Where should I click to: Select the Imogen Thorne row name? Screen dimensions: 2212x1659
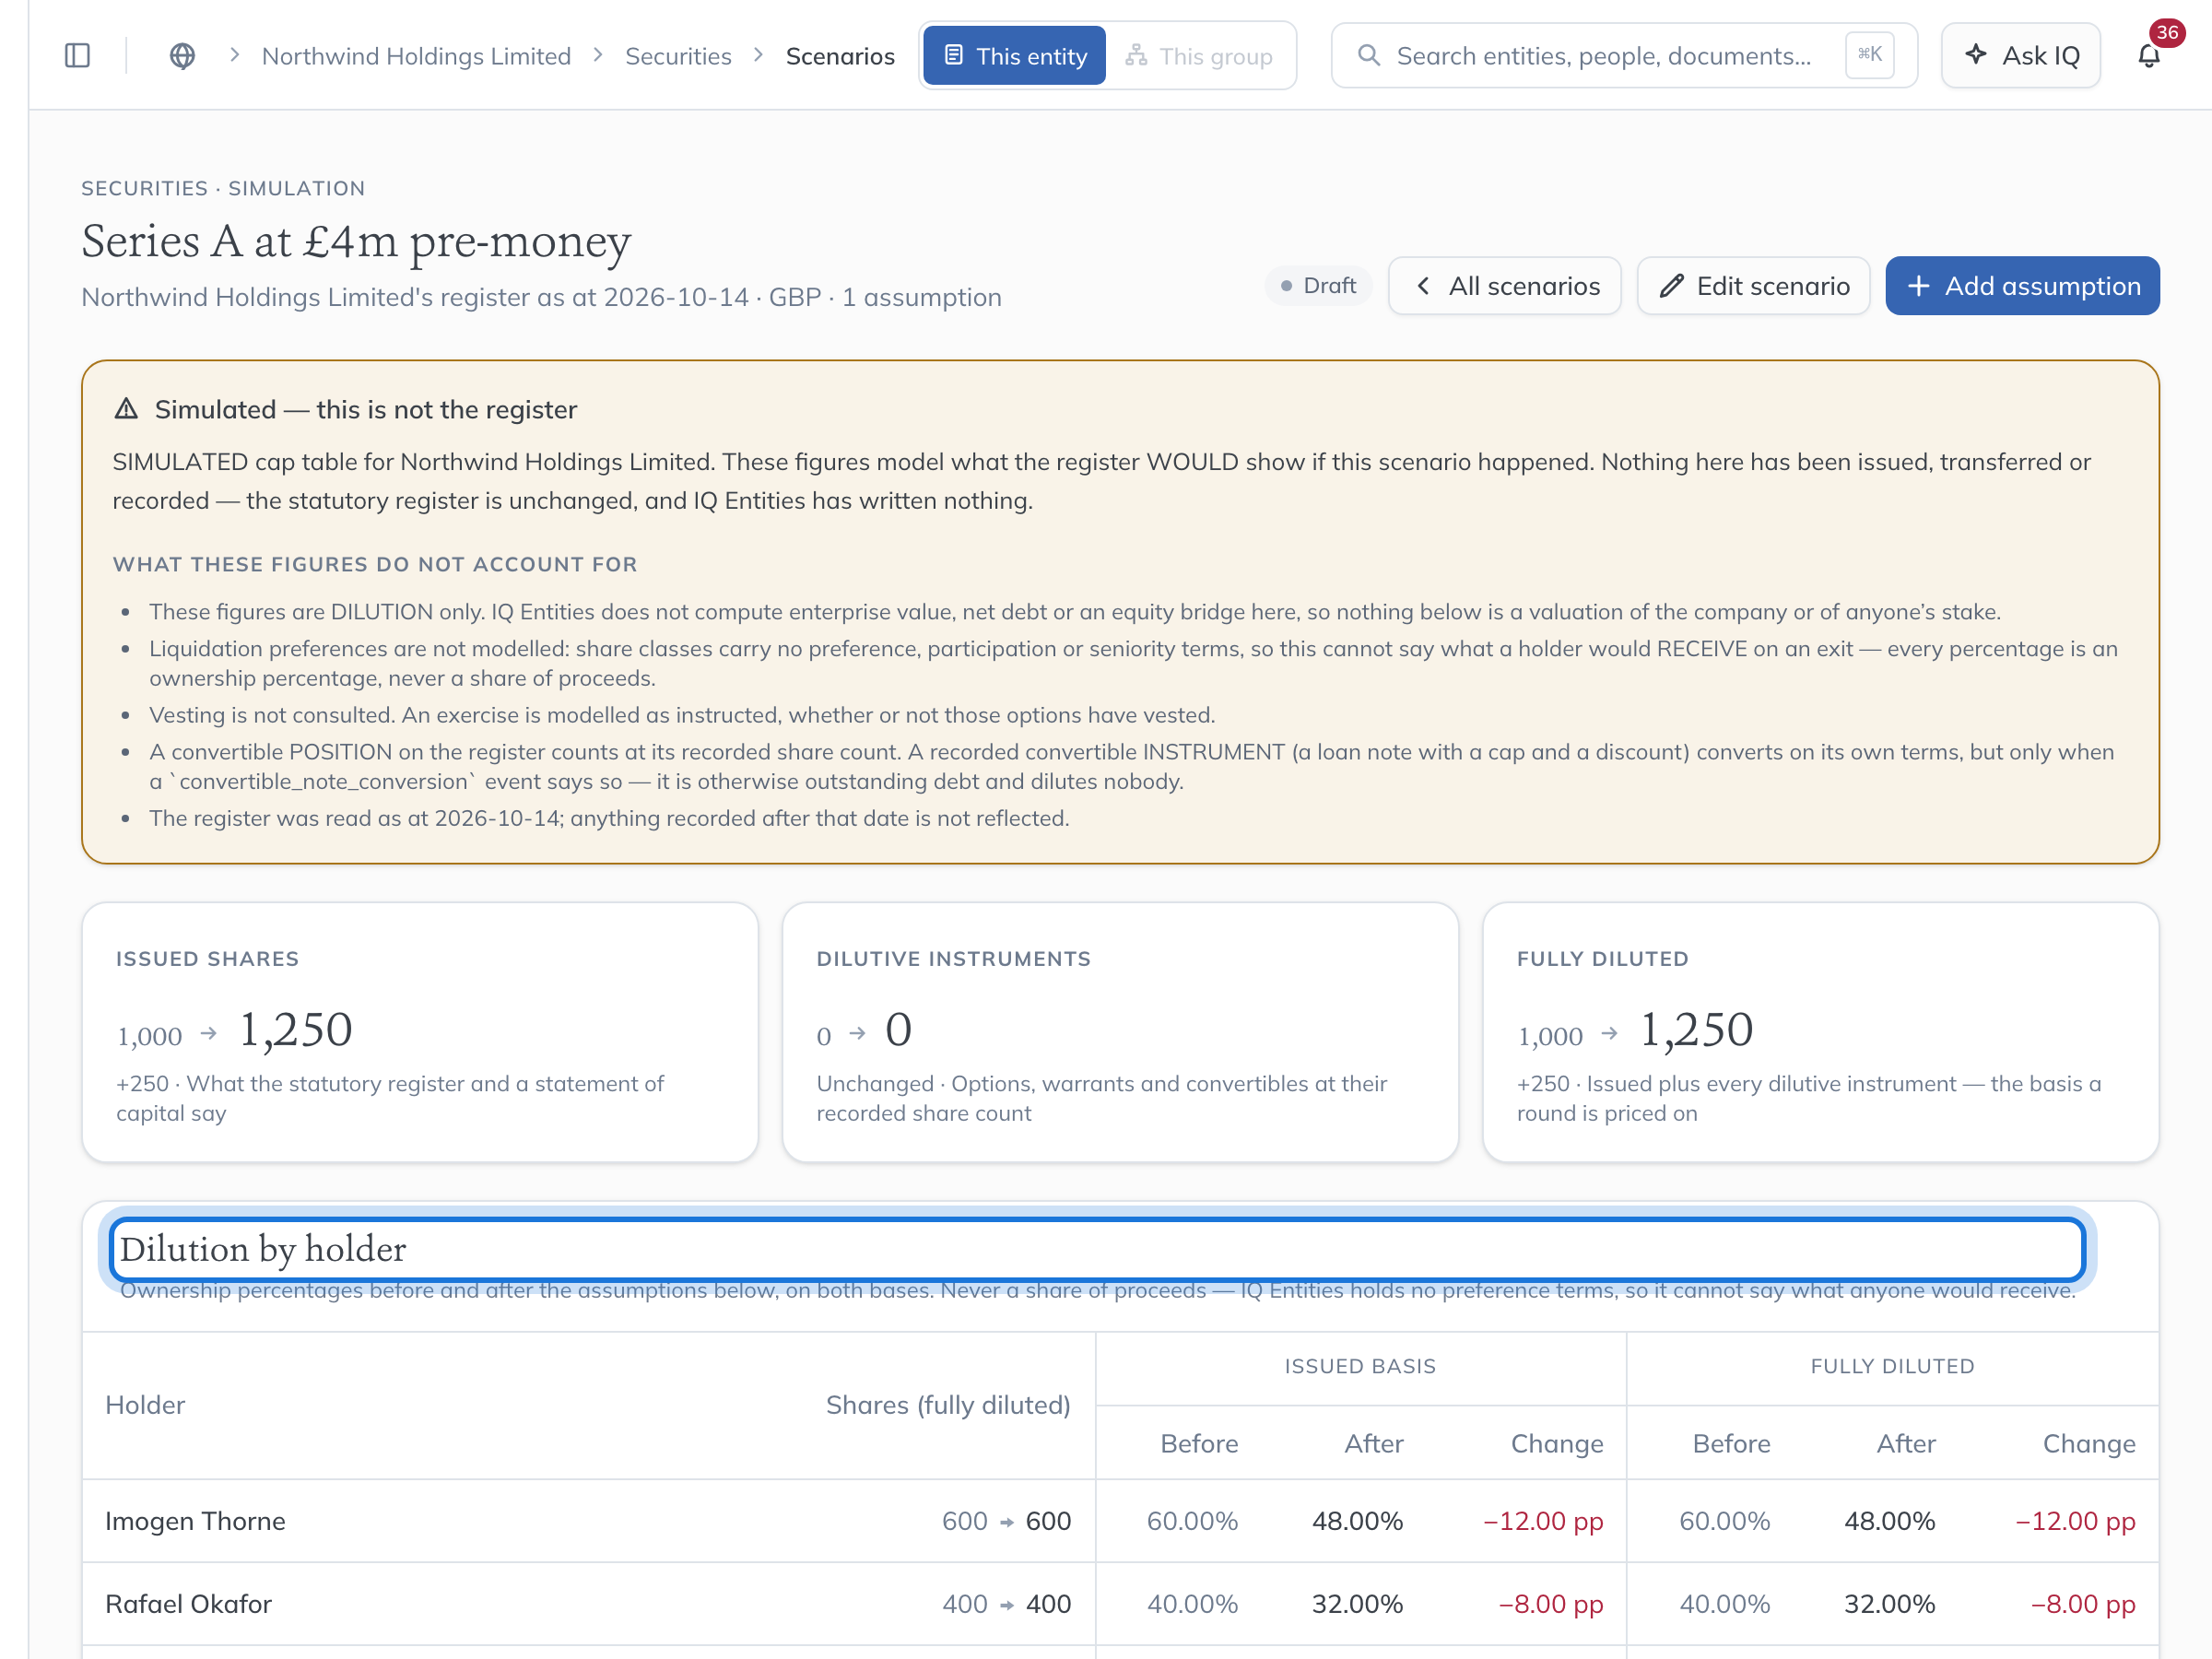pos(195,1521)
